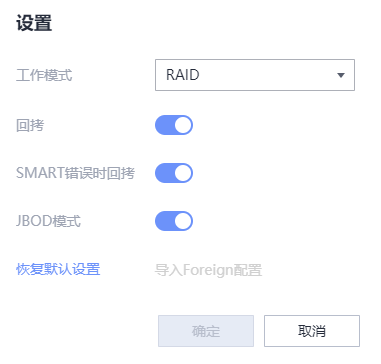This screenshot has height=364, width=381.
Task: Click the 设置 dialog title
Action: [34, 23]
